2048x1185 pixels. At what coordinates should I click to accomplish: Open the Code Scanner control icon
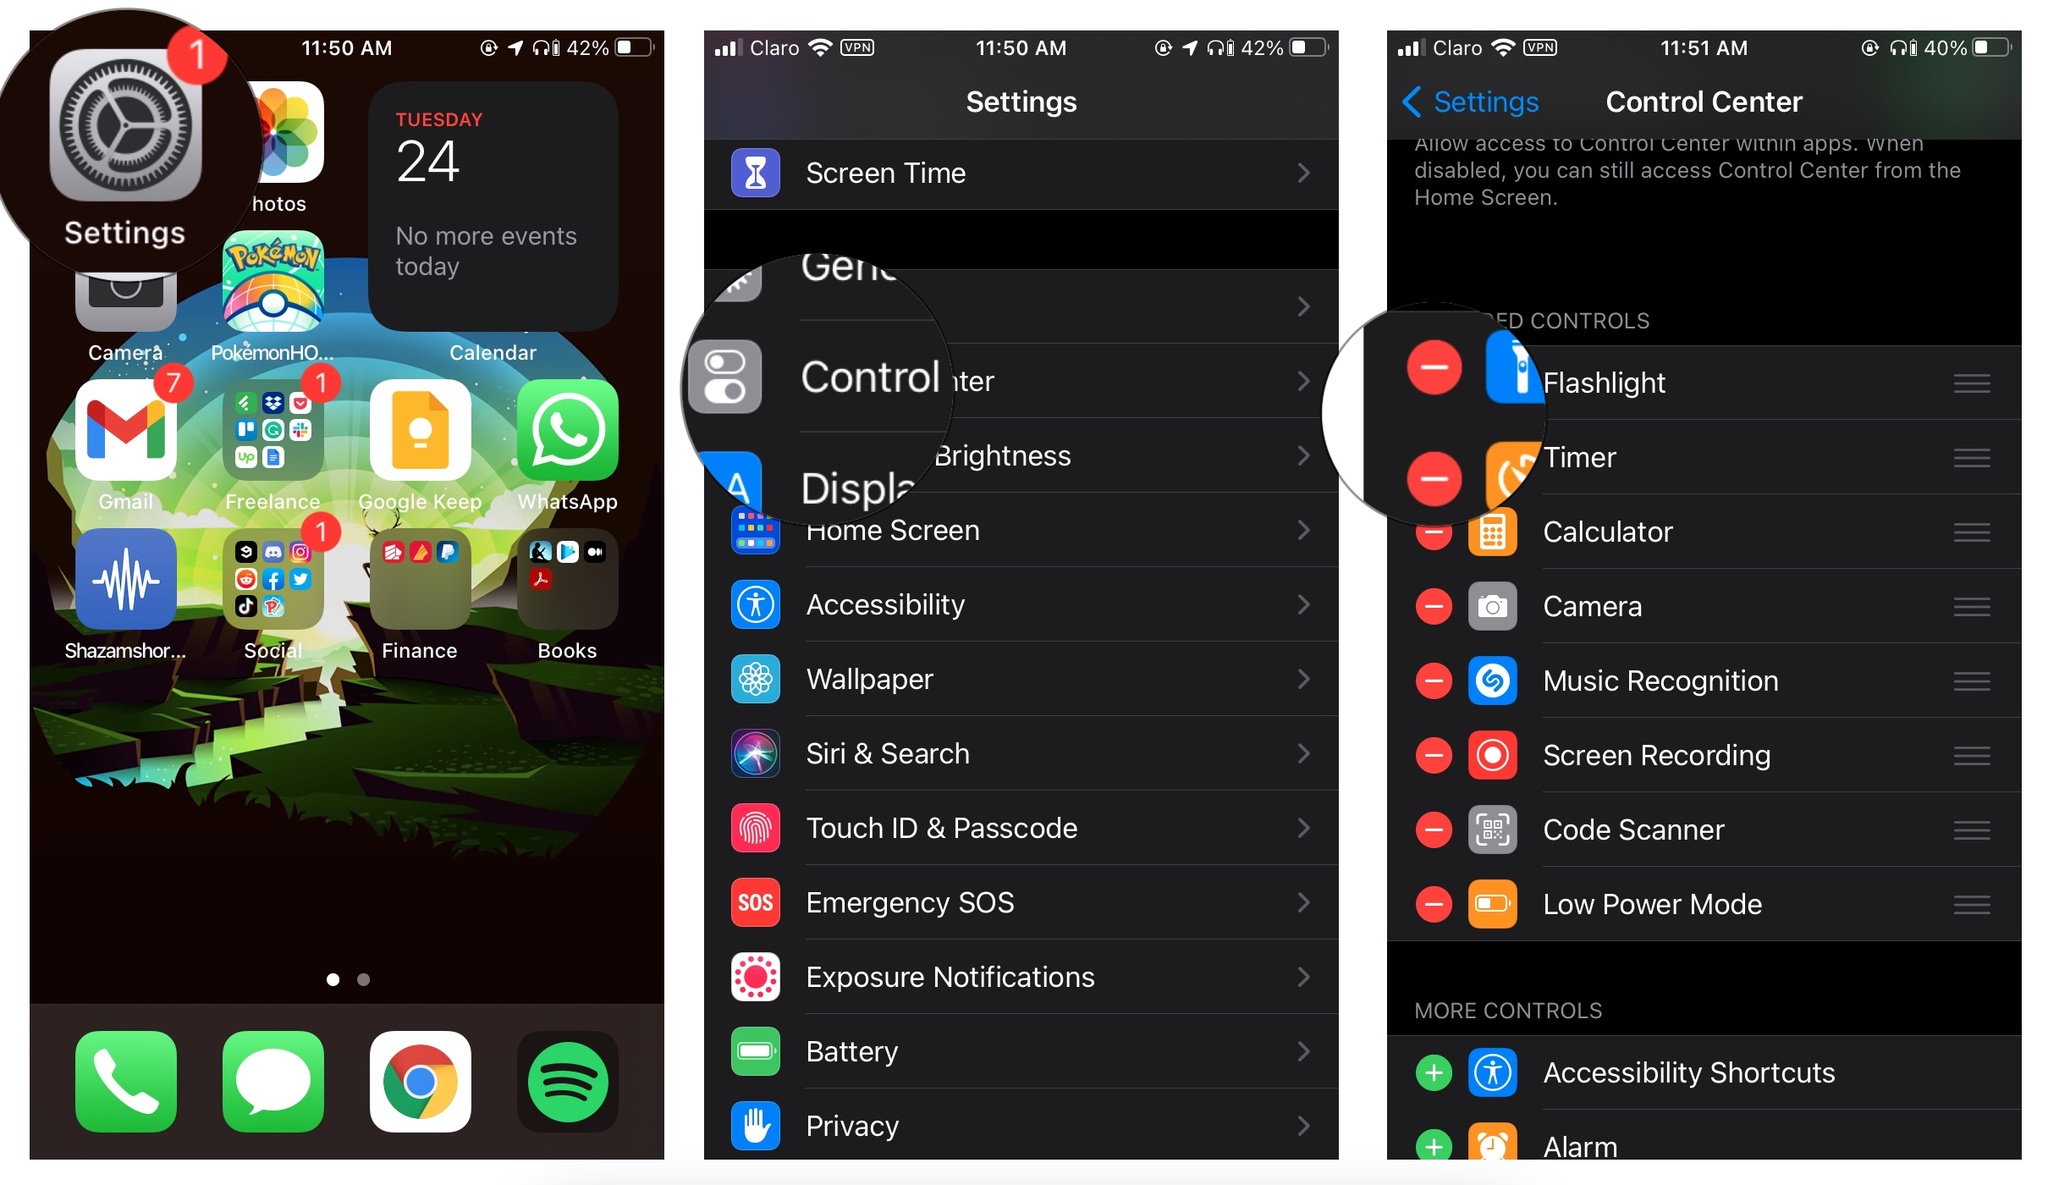(1492, 828)
